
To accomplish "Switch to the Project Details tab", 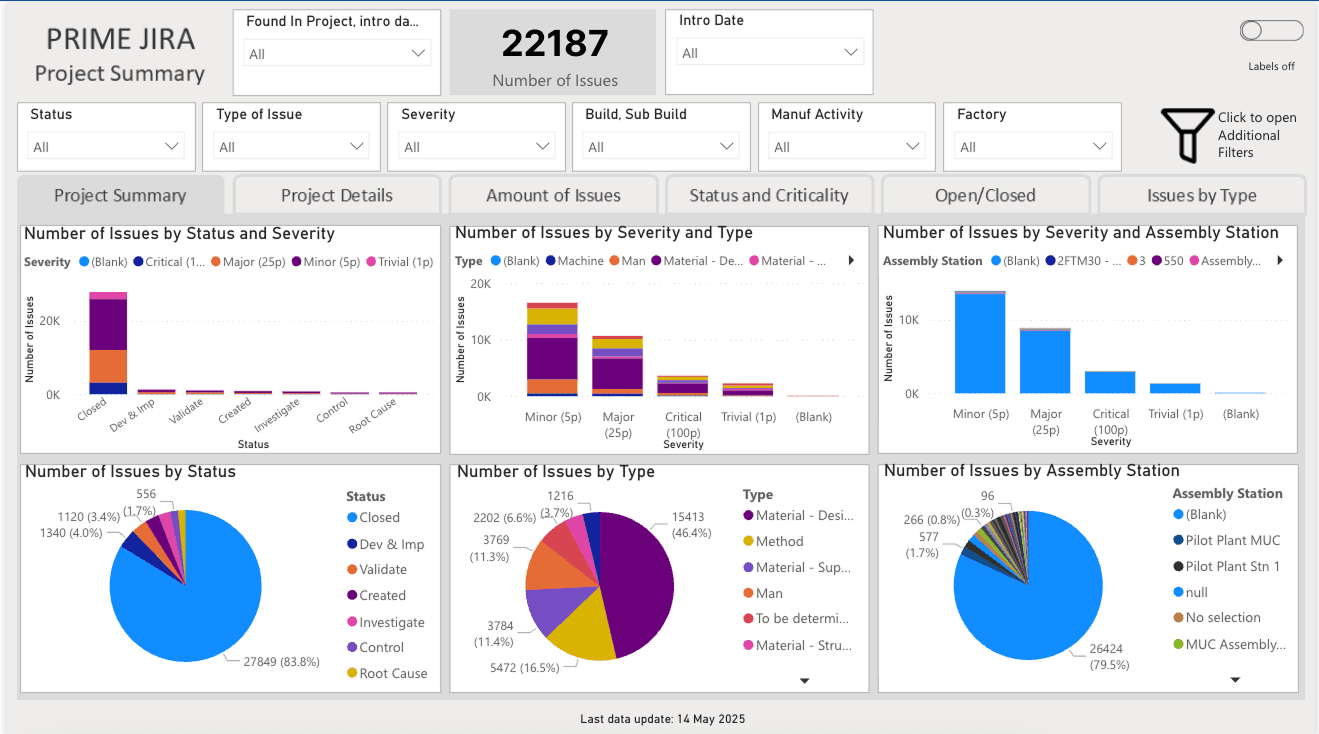I will point(337,195).
